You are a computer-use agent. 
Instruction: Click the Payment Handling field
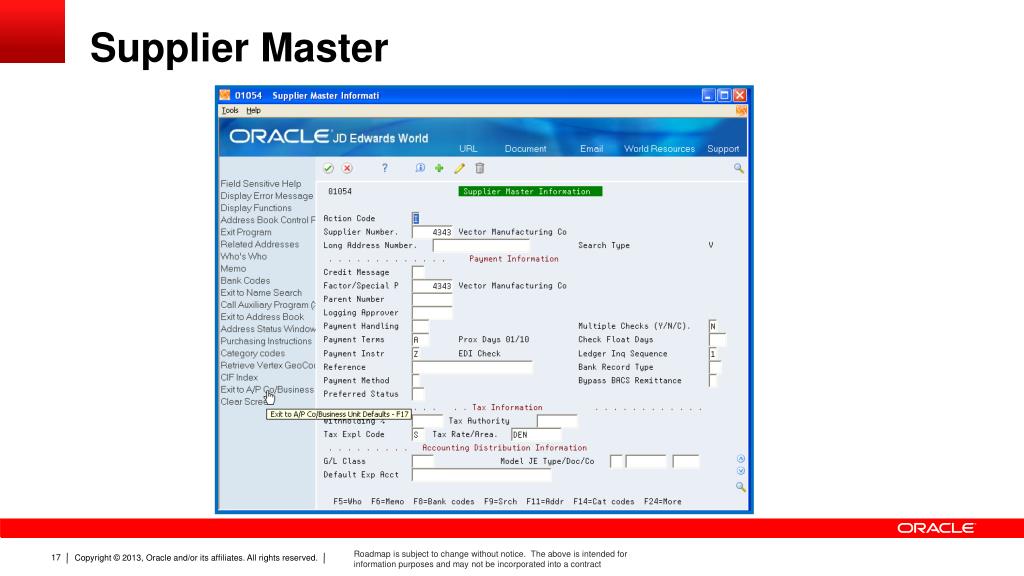(x=421, y=326)
